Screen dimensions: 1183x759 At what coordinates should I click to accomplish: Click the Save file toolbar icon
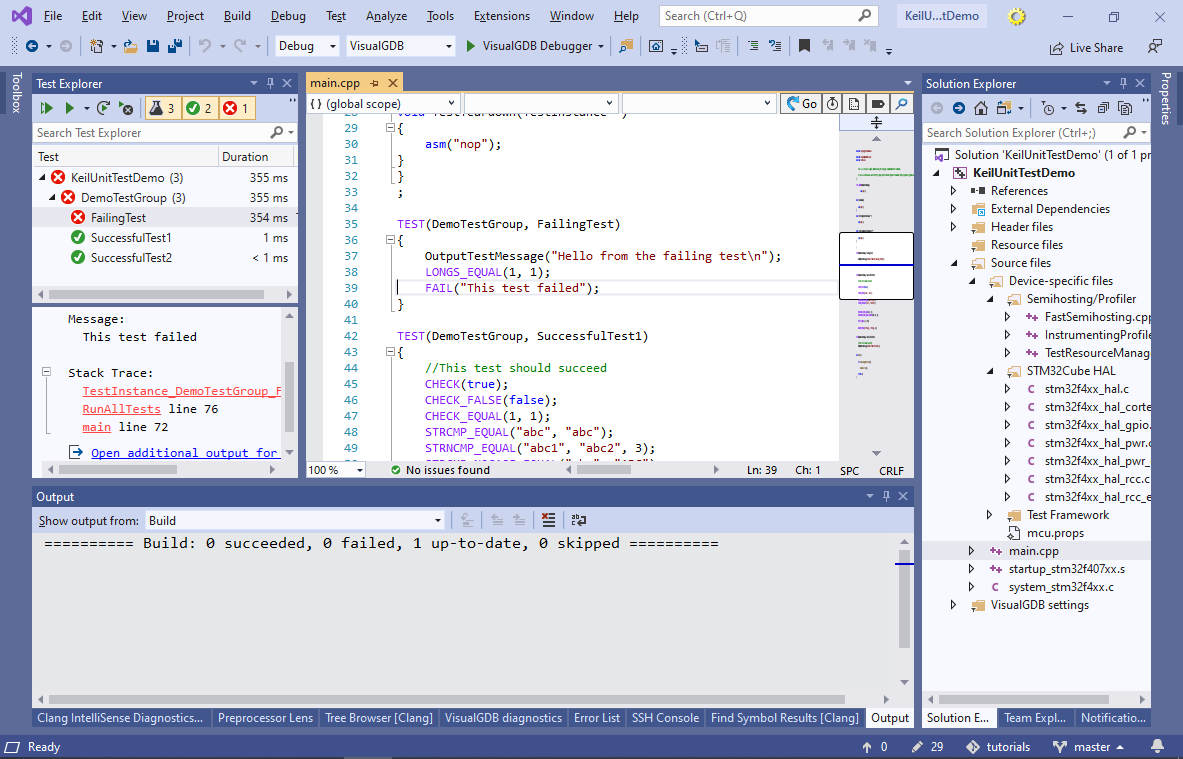(x=152, y=46)
